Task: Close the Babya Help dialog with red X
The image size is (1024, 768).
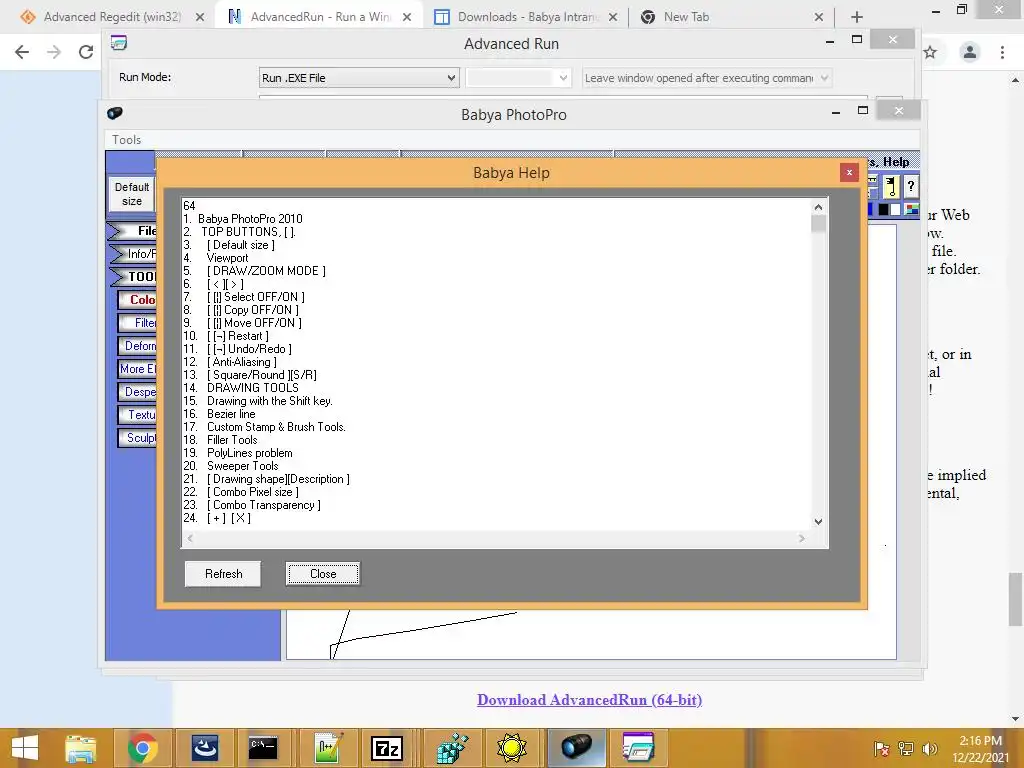Action: coord(849,172)
